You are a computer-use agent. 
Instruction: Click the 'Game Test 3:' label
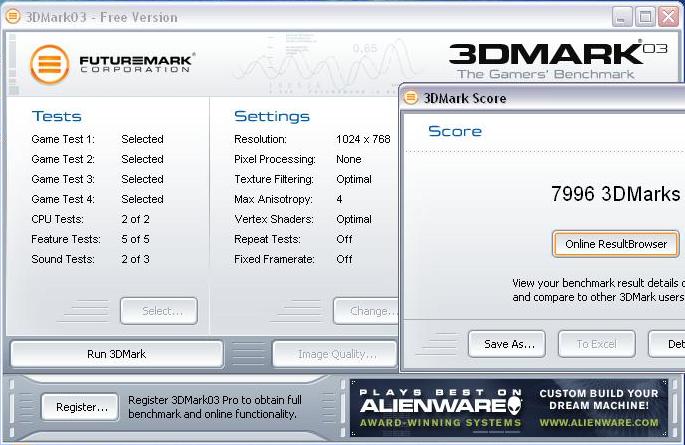pos(63,179)
